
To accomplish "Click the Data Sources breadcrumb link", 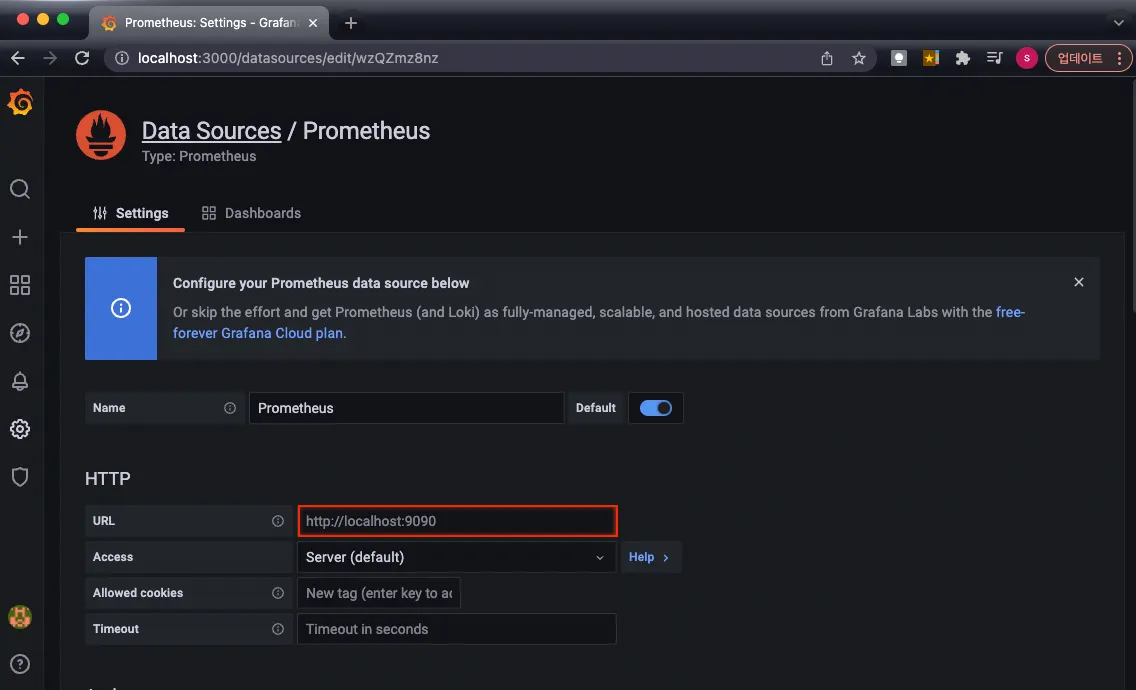I will (x=211, y=131).
